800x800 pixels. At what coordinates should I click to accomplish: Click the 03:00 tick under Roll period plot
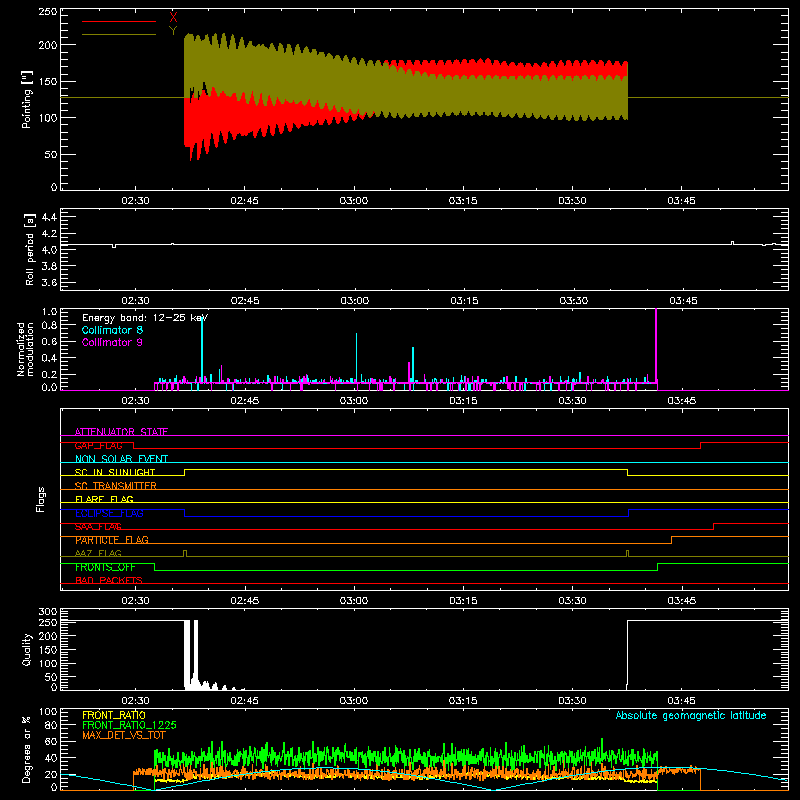355,301
